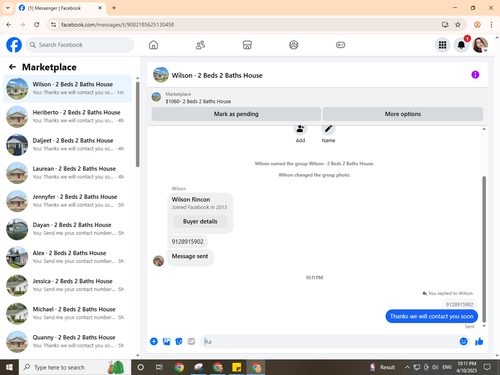
Task: Open Jennyfer - 2 Beds 2 Baths House chat
Action: point(67,201)
